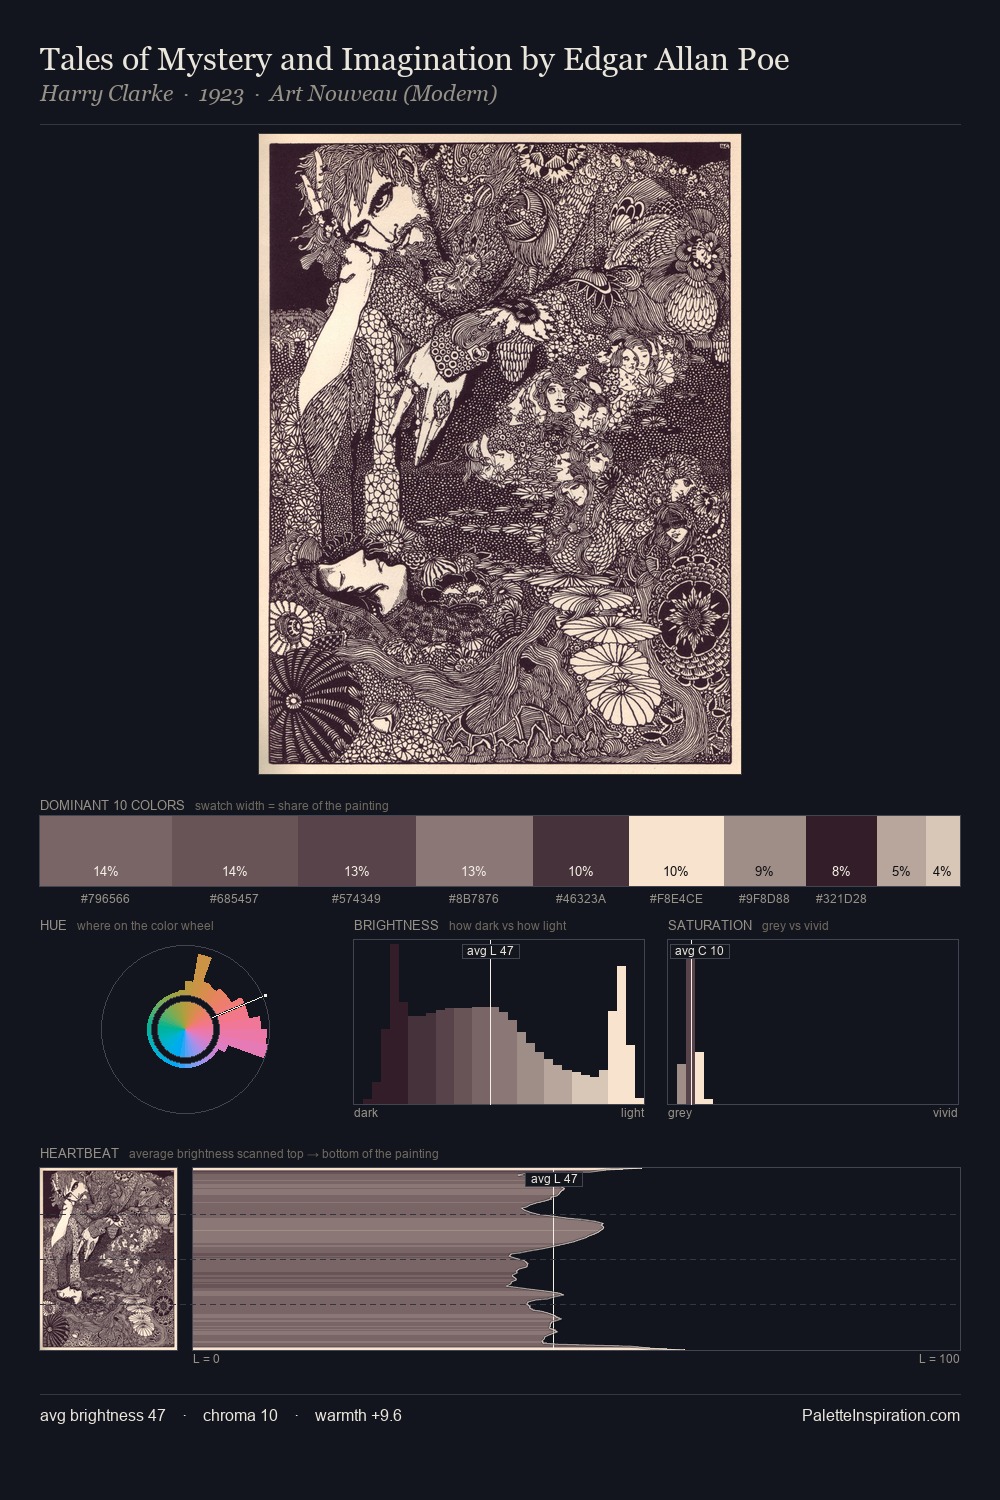Click the saturation histogram chart

click(813, 1022)
